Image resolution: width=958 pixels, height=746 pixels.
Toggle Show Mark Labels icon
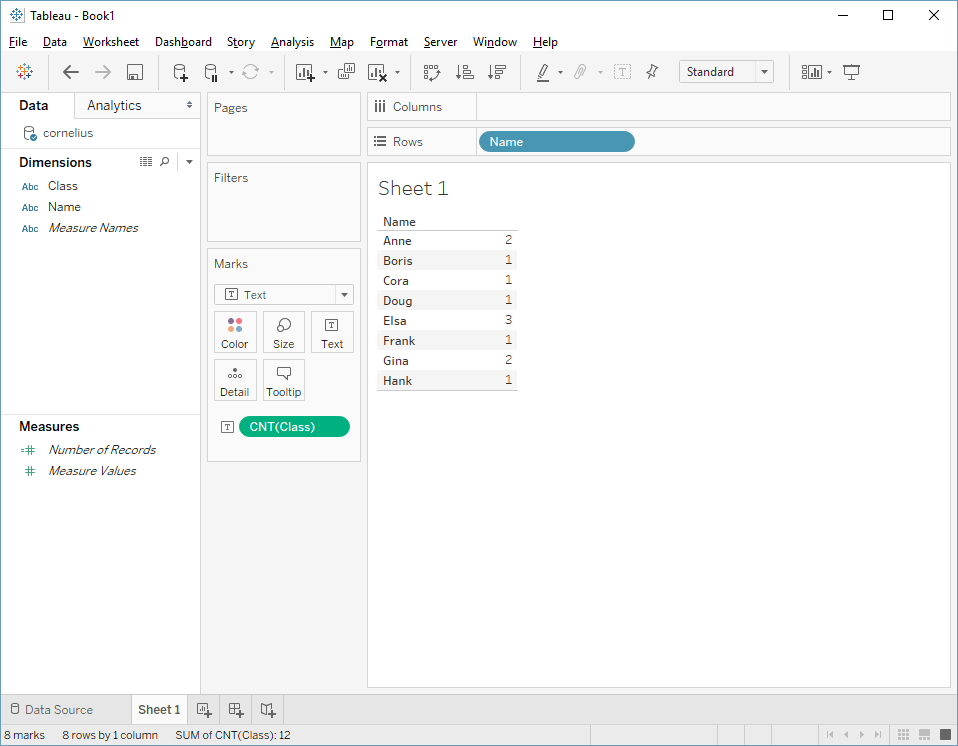(x=622, y=72)
